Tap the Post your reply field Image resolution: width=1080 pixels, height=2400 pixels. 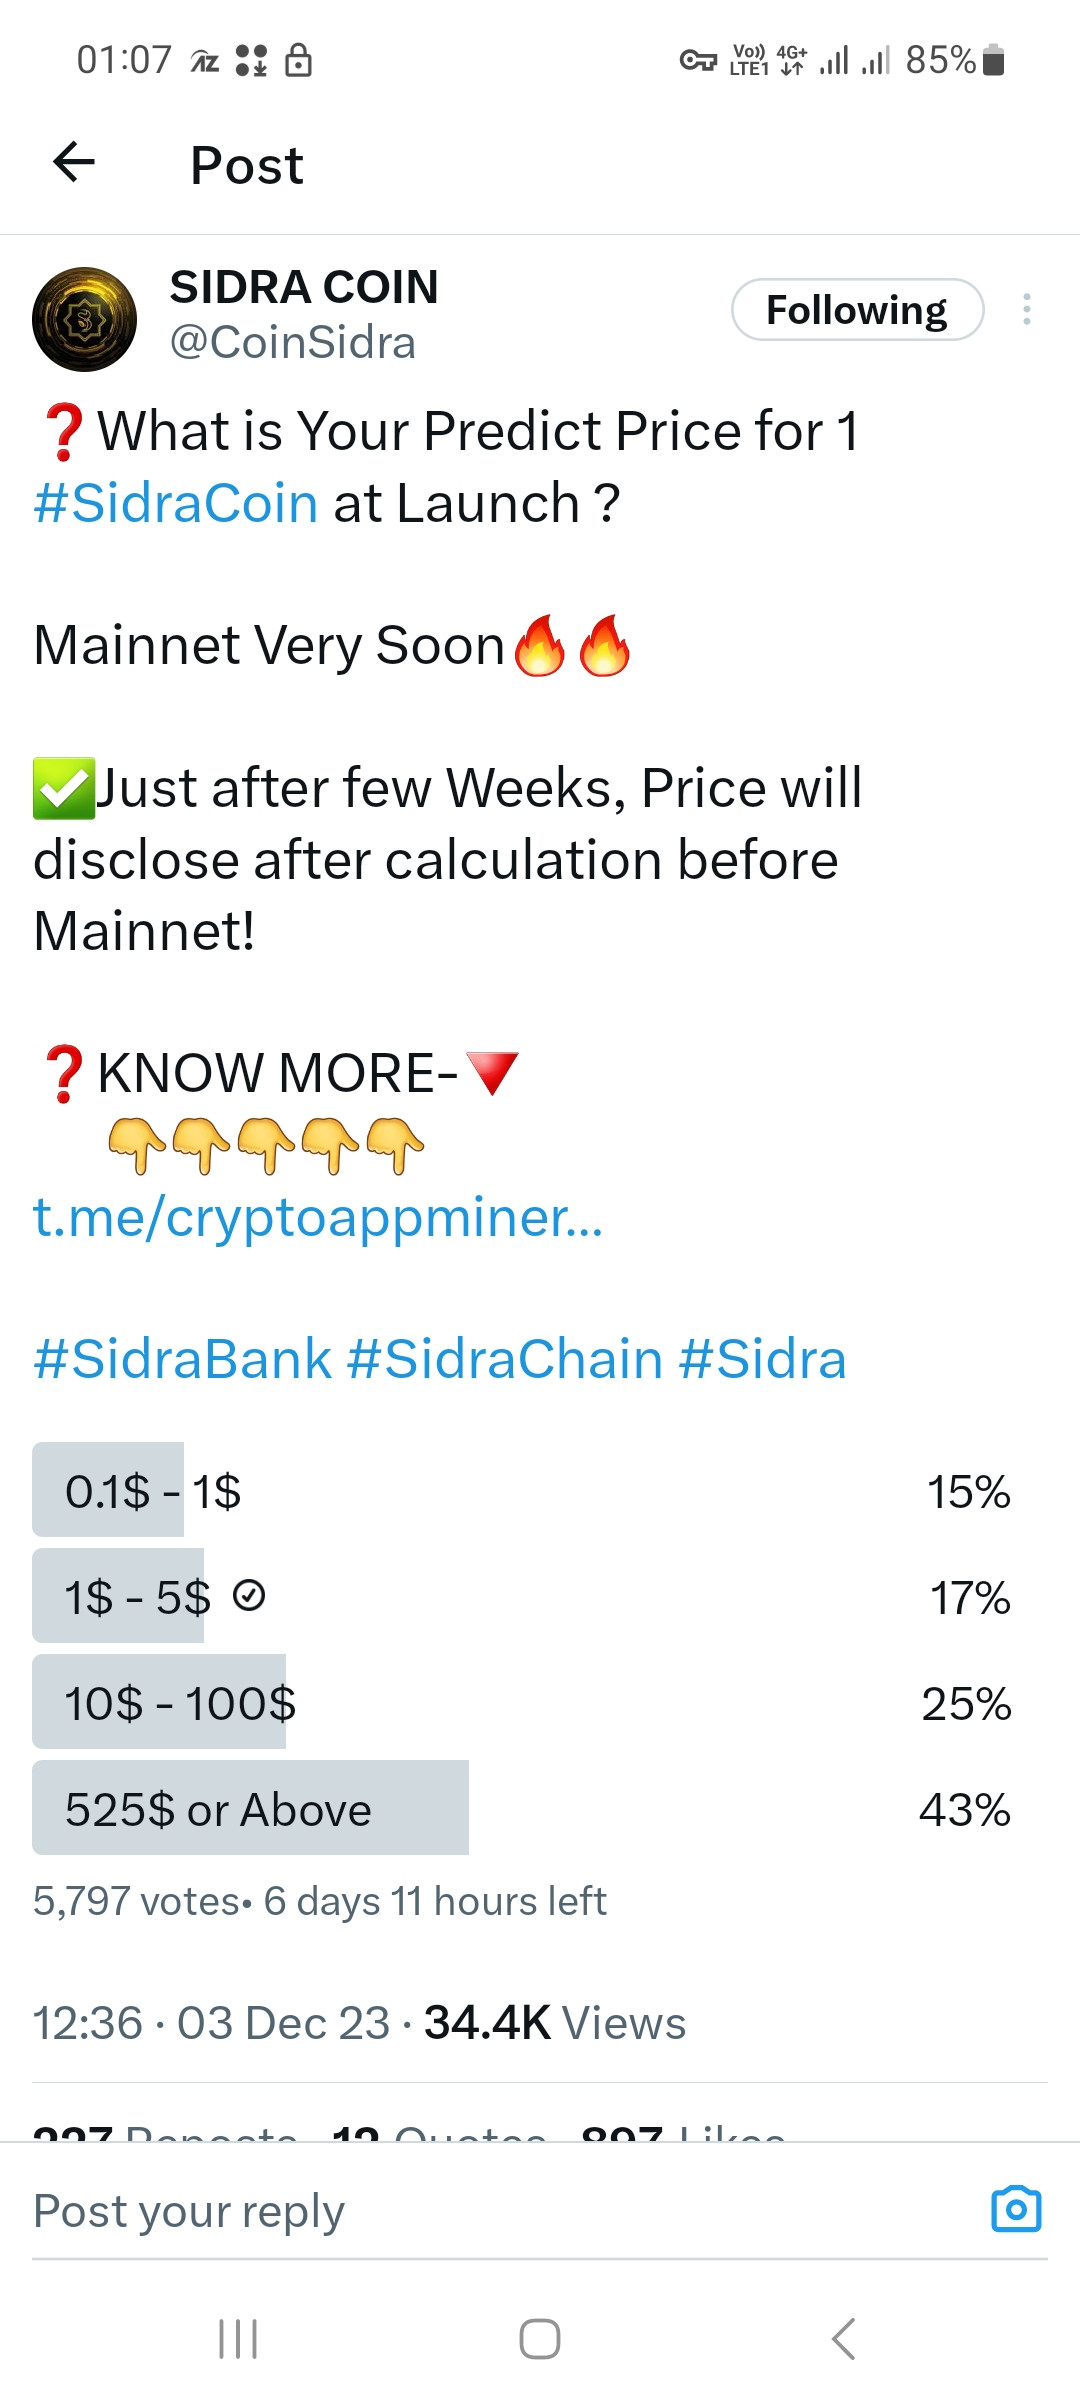(500, 2212)
